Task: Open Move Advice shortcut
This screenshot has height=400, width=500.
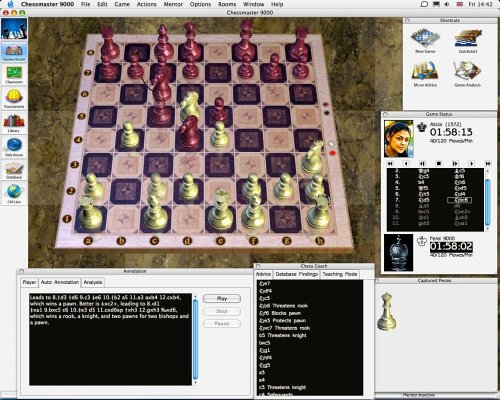Action: click(x=425, y=74)
